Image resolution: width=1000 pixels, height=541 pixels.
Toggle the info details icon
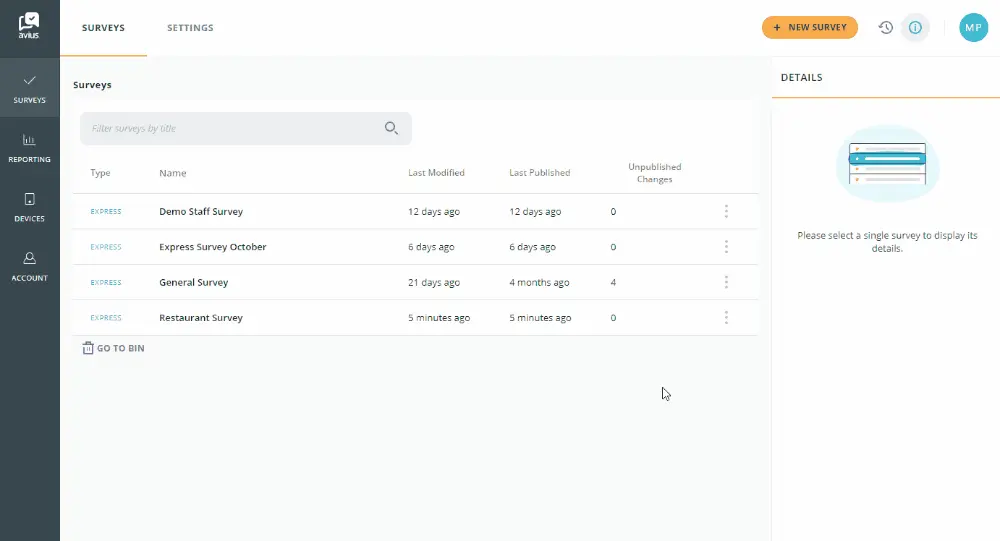(x=915, y=27)
